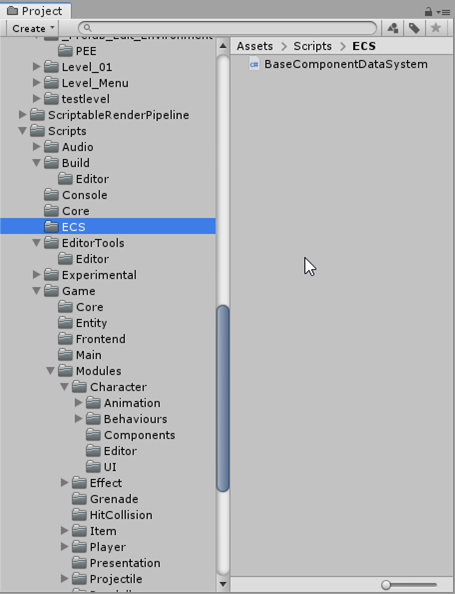Expand the Item folder
The image size is (455, 594).
click(64, 531)
